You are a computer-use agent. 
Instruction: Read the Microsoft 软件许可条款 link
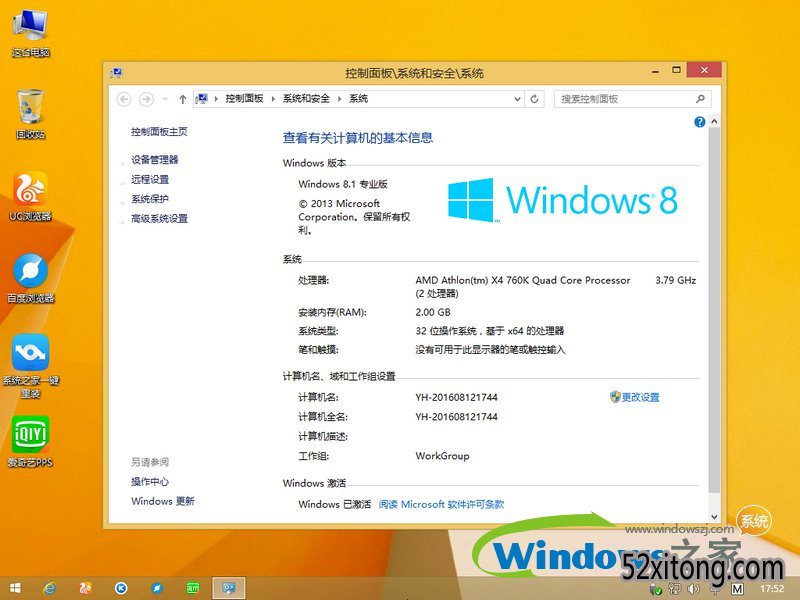(441, 504)
